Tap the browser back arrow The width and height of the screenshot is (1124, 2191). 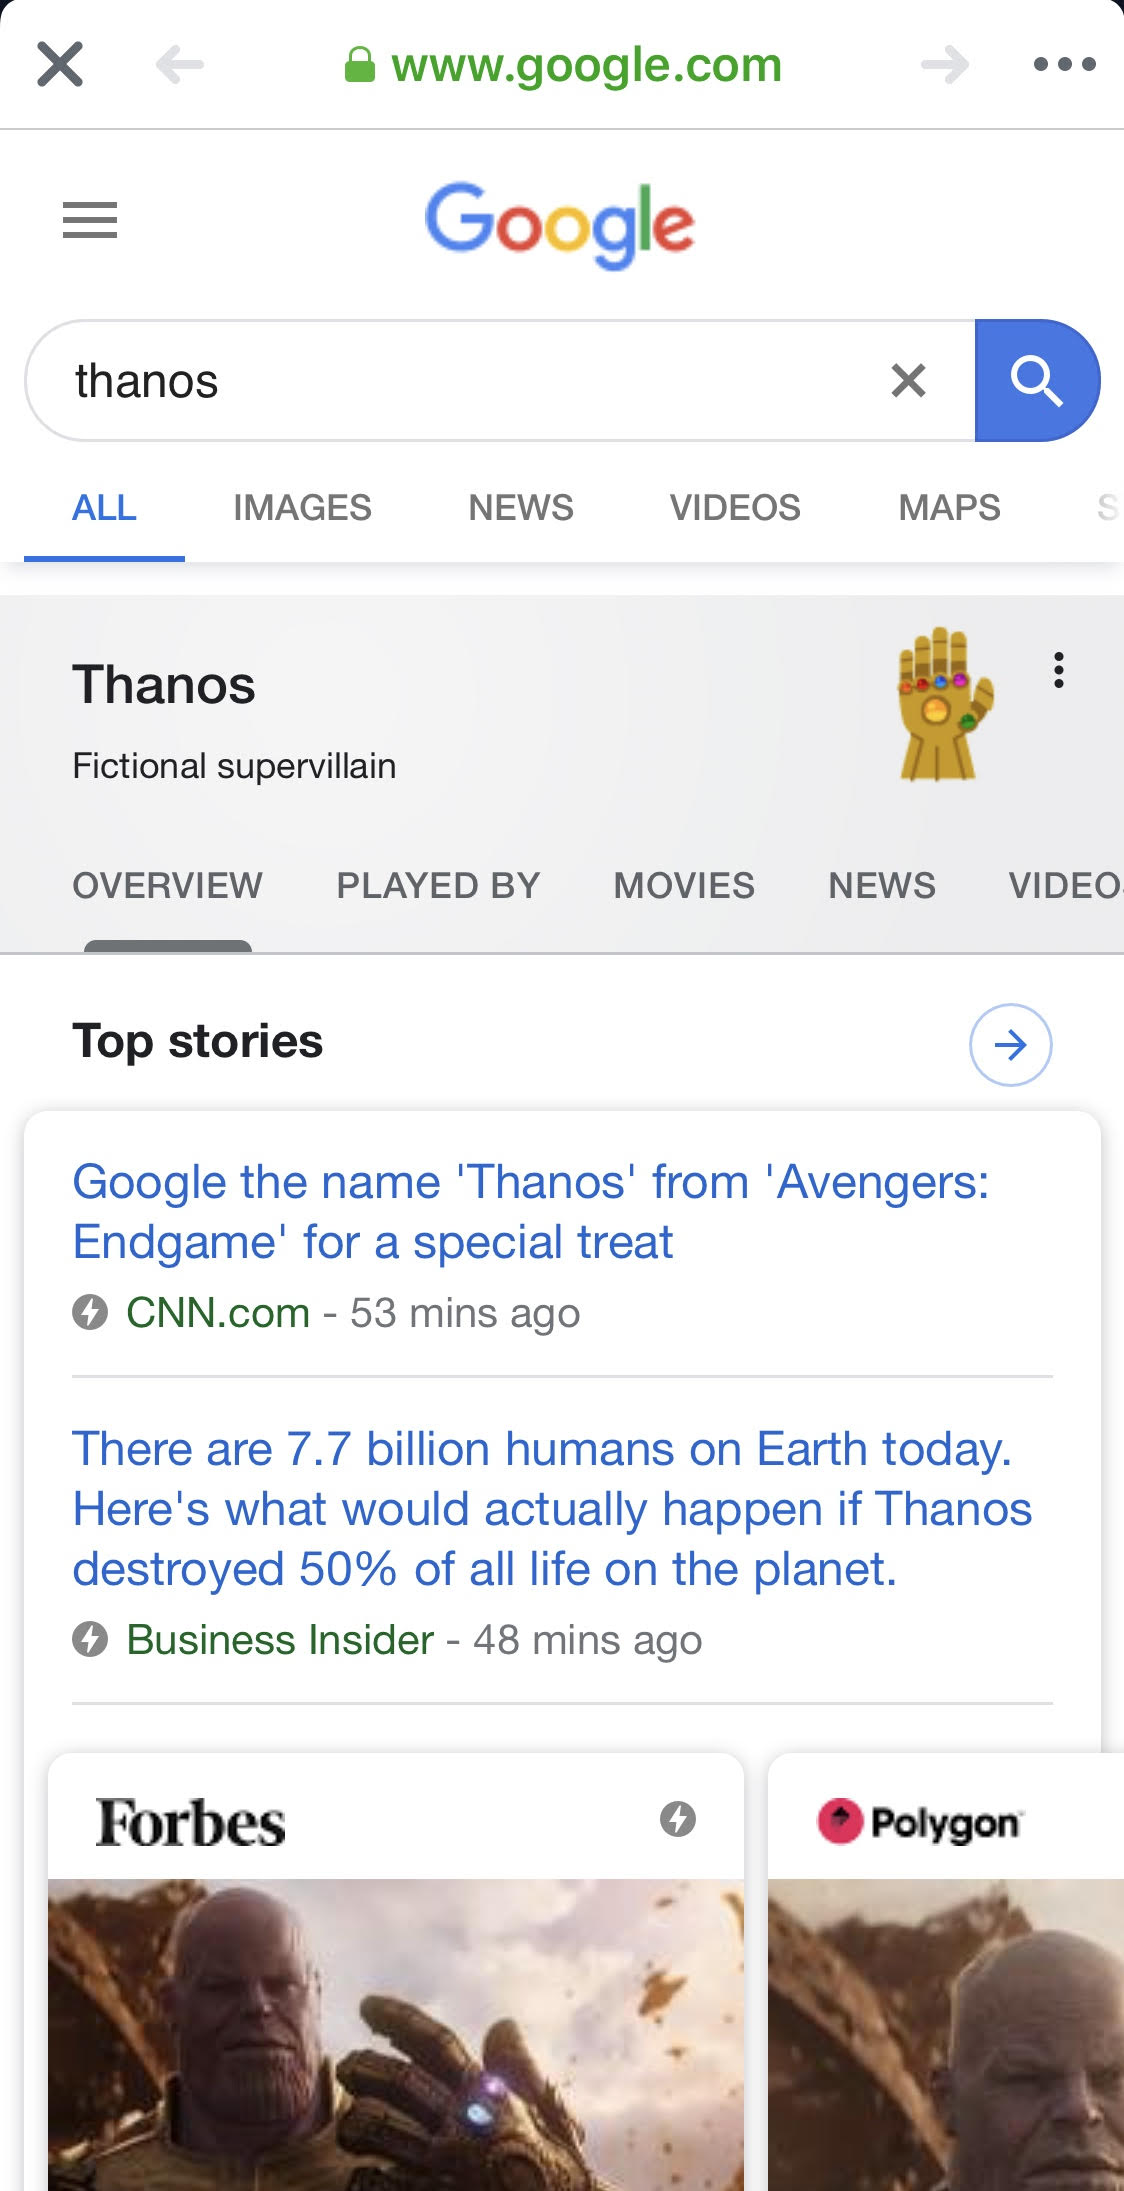(180, 65)
